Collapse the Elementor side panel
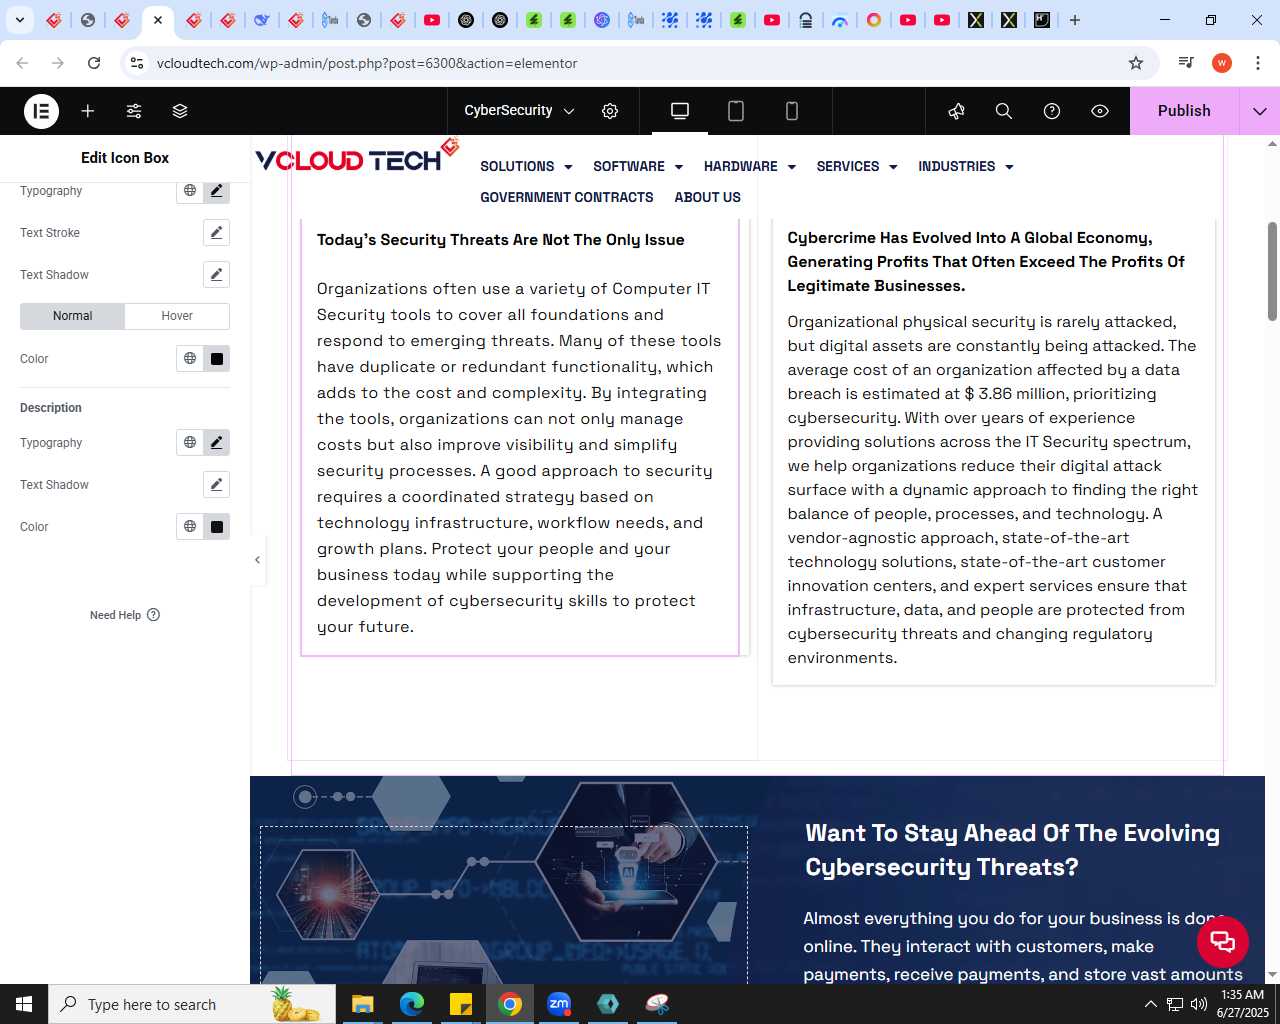 257,560
